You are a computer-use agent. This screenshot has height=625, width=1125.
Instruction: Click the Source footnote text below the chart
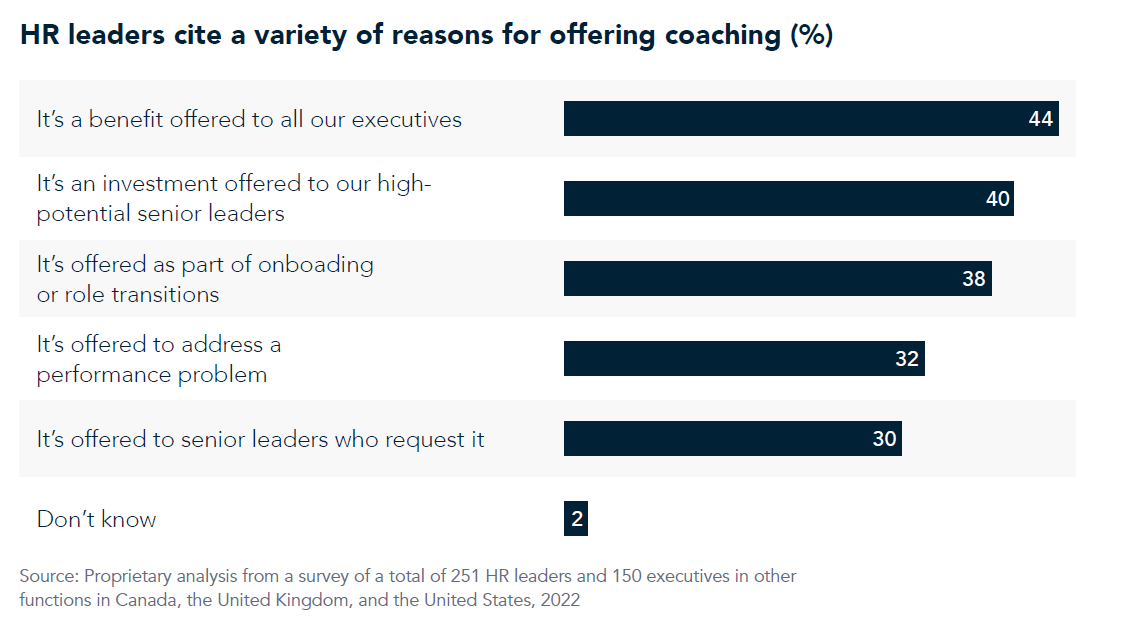point(408,588)
